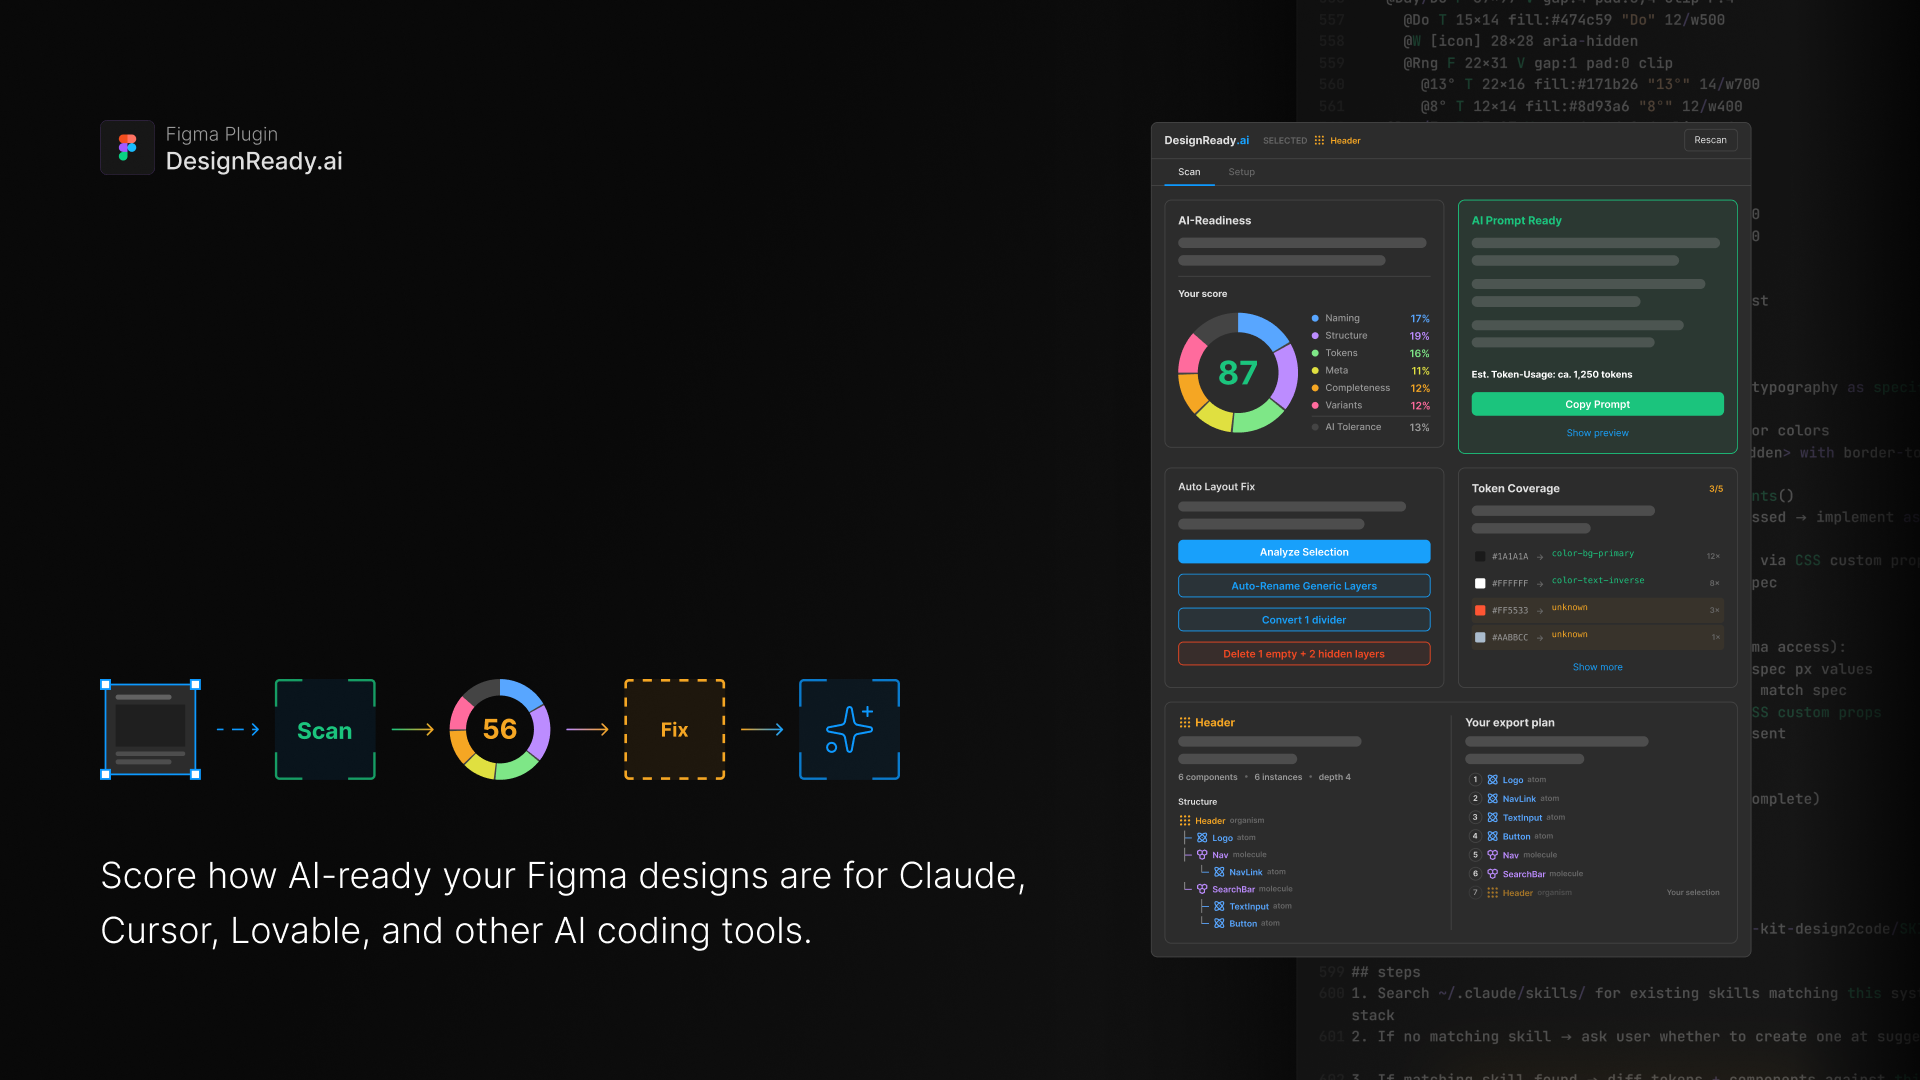The height and width of the screenshot is (1080, 1920).
Task: Click the Nav molecule icon in Structure tree
Action: tap(1202, 855)
